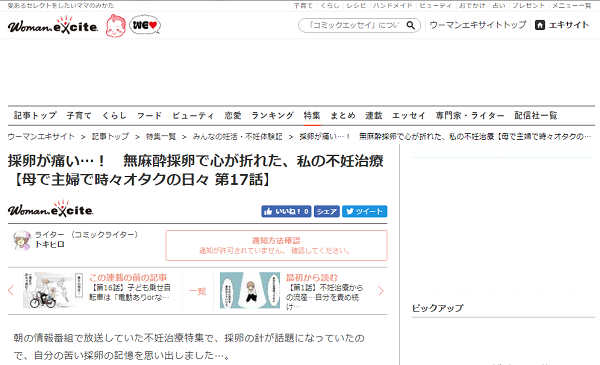
Task: Select ランキング in navigation bar
Action: tap(272, 115)
